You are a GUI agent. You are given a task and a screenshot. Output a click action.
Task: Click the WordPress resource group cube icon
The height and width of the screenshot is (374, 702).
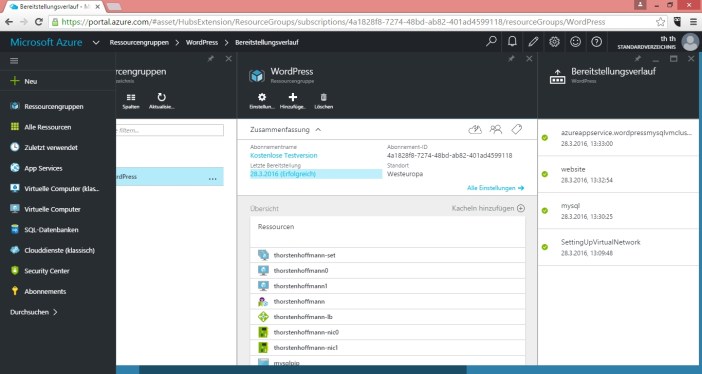tap(257, 76)
